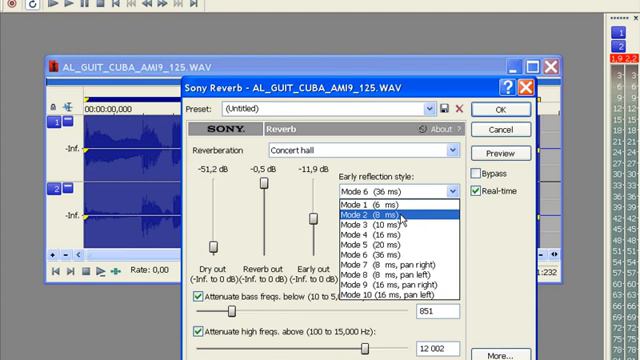The height and width of the screenshot is (360, 640).
Task: Select Mode 2 (8 ms)
Action: pos(399,215)
